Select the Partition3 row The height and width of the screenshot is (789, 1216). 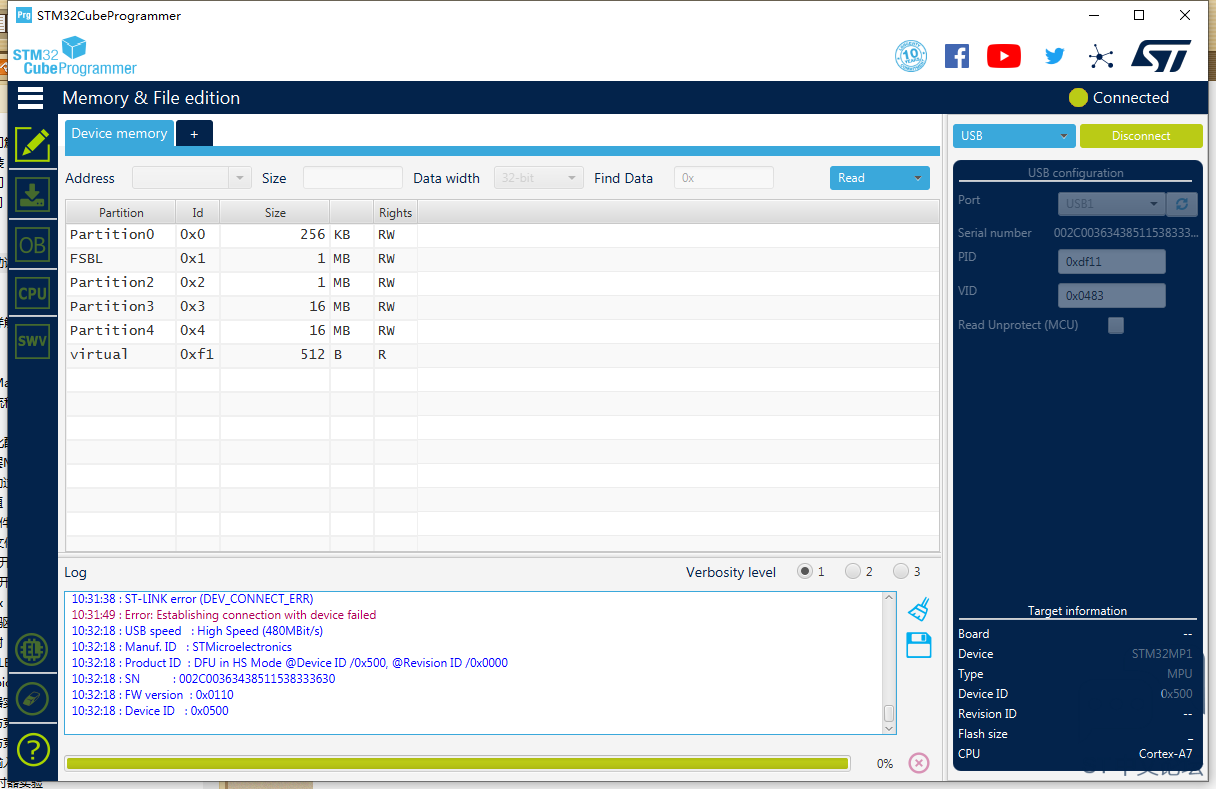pos(502,307)
